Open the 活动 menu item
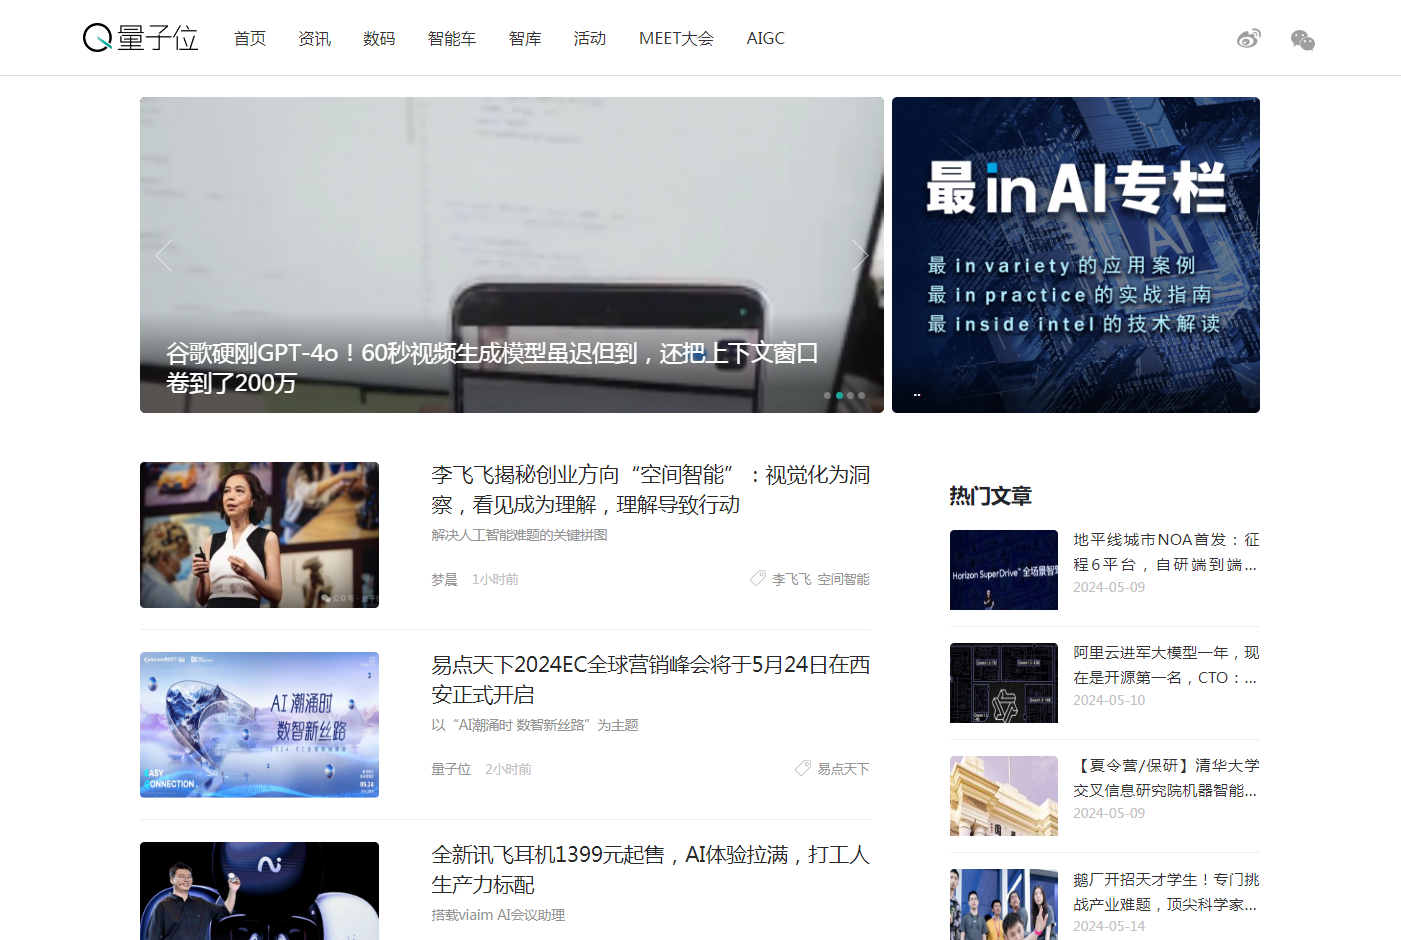1401x940 pixels. pos(590,38)
